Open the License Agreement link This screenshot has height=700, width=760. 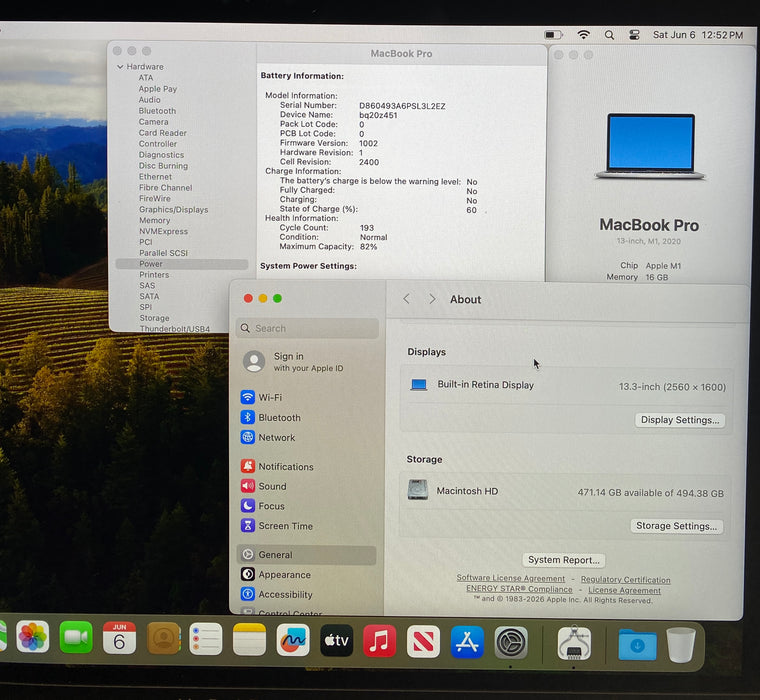624,590
